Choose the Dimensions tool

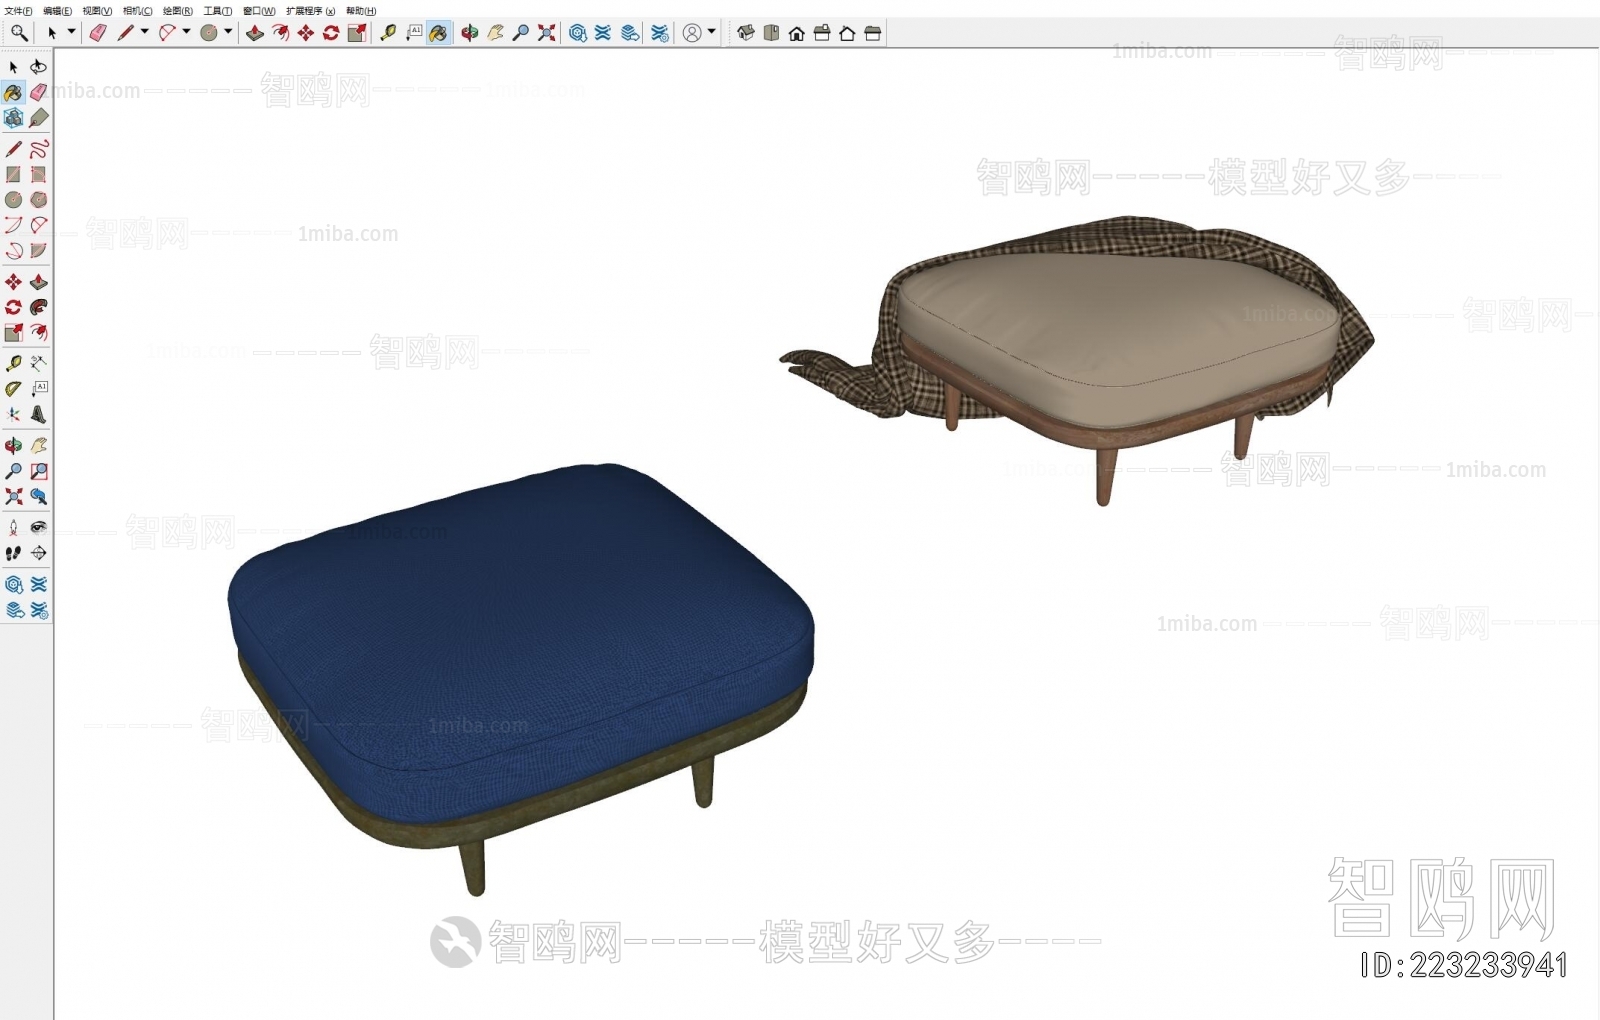tap(38, 363)
